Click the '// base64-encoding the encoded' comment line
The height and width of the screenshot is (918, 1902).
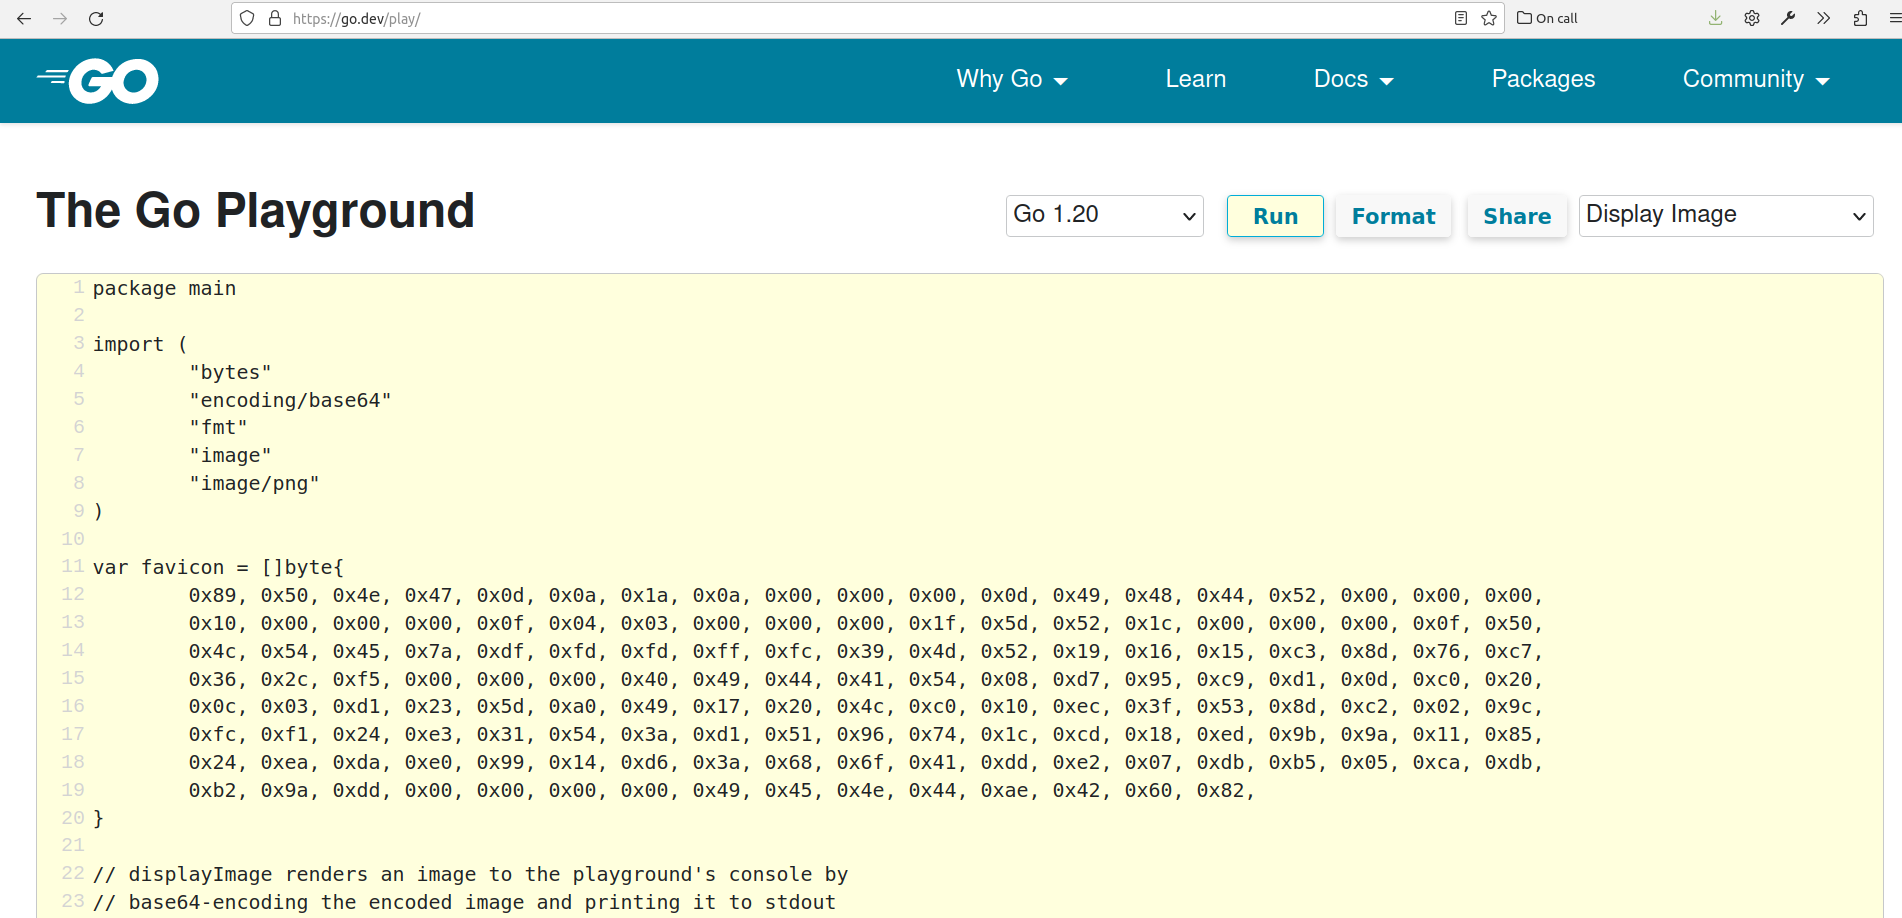[x=464, y=902]
